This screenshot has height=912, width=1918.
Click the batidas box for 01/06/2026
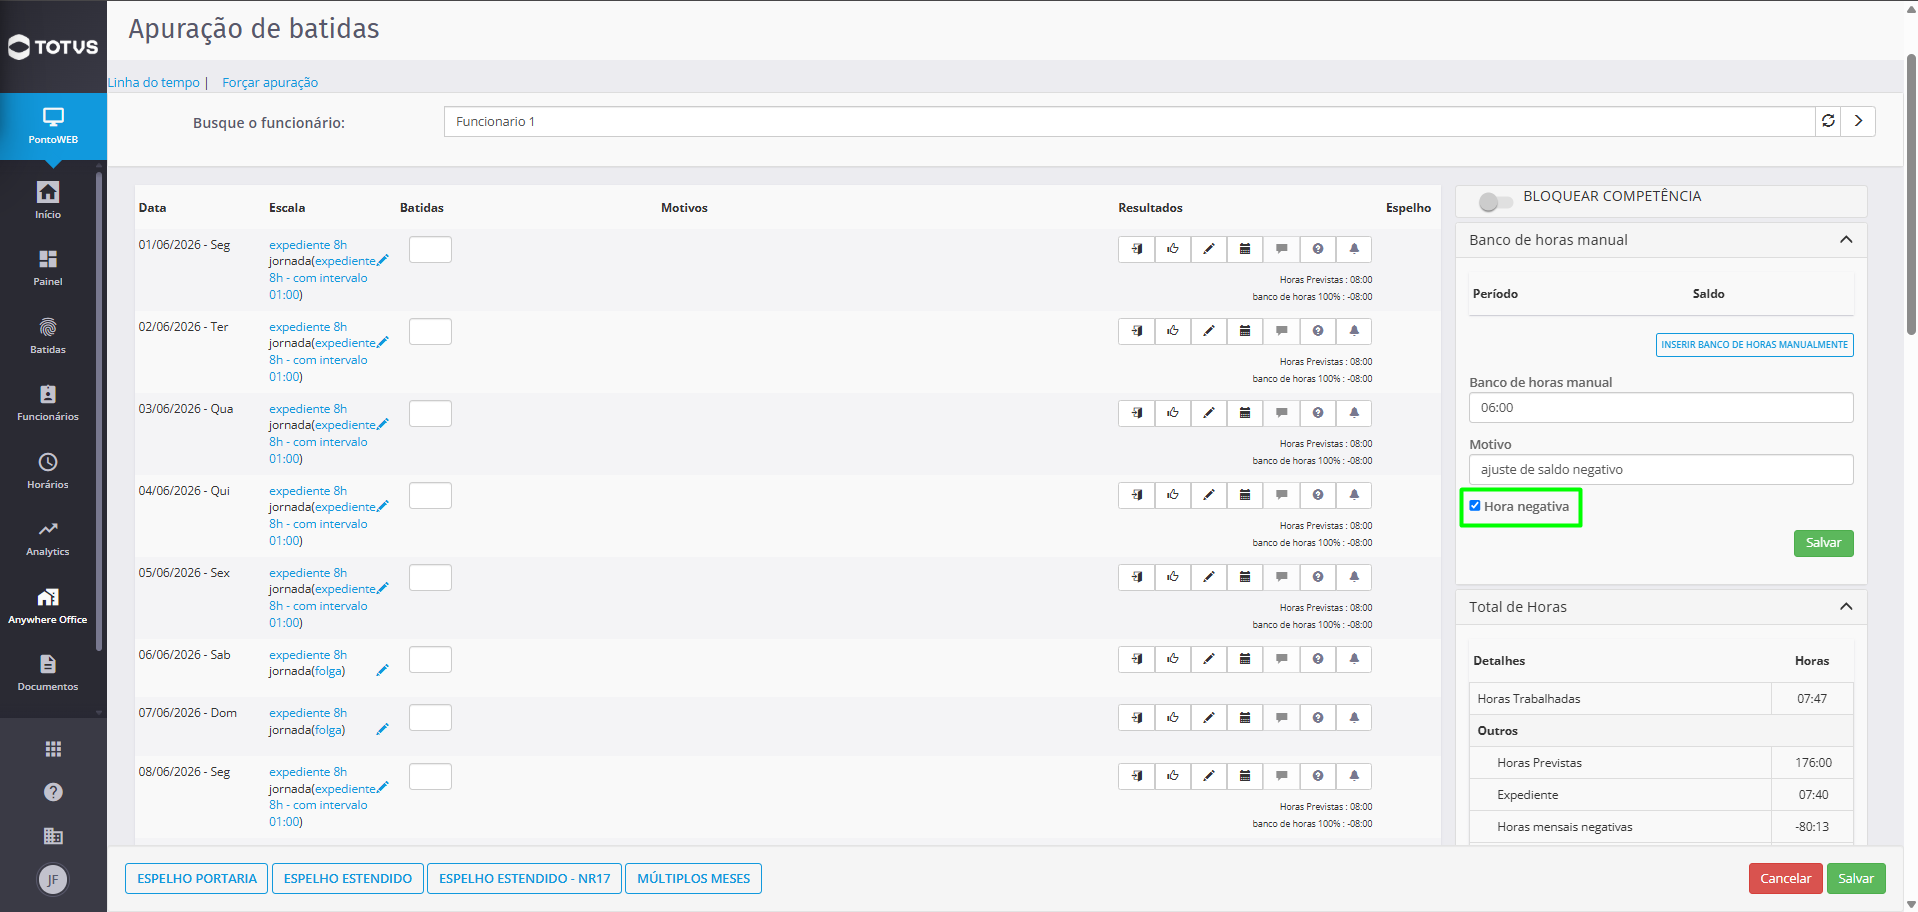[430, 249]
